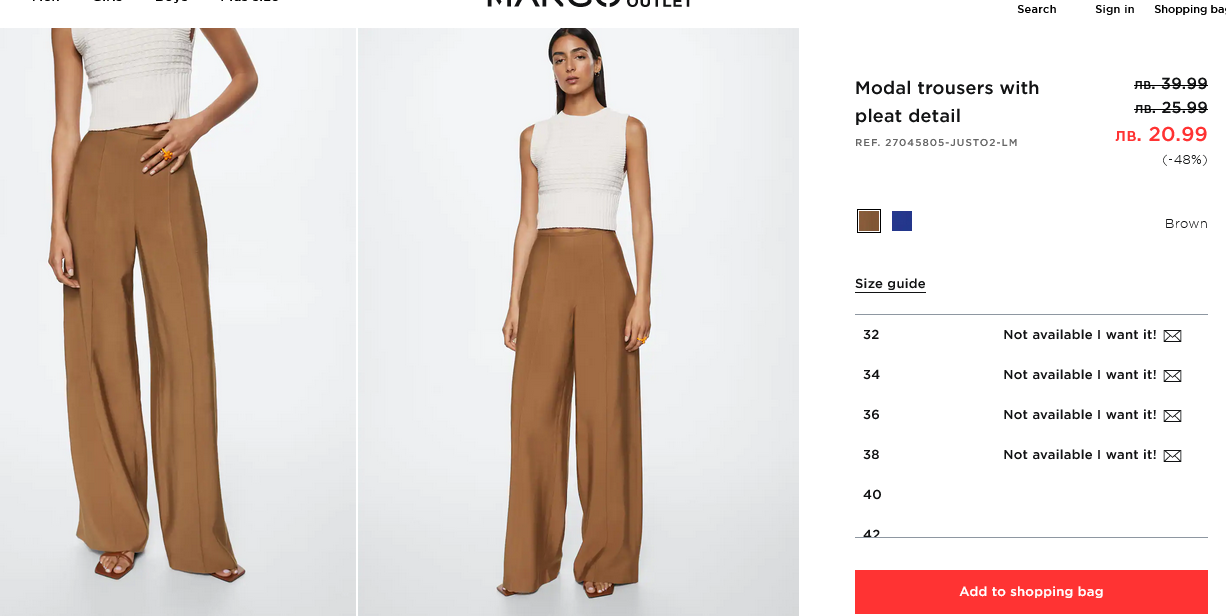Click Sign in
Screen dimensions: 1226x616
coord(1114,9)
